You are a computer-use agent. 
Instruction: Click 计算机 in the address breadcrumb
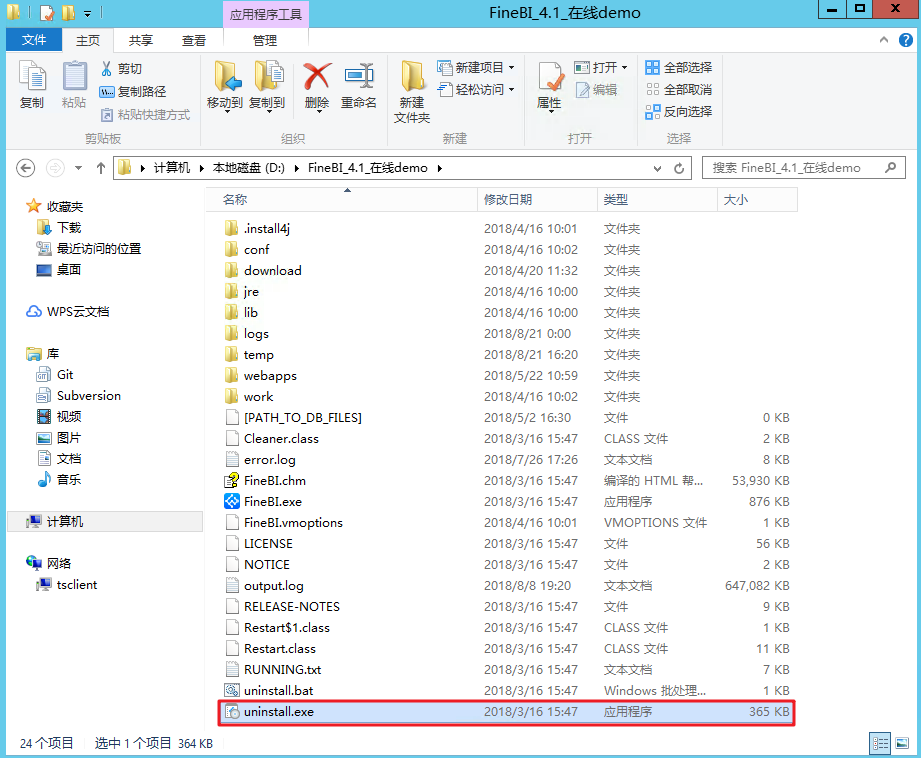point(172,168)
